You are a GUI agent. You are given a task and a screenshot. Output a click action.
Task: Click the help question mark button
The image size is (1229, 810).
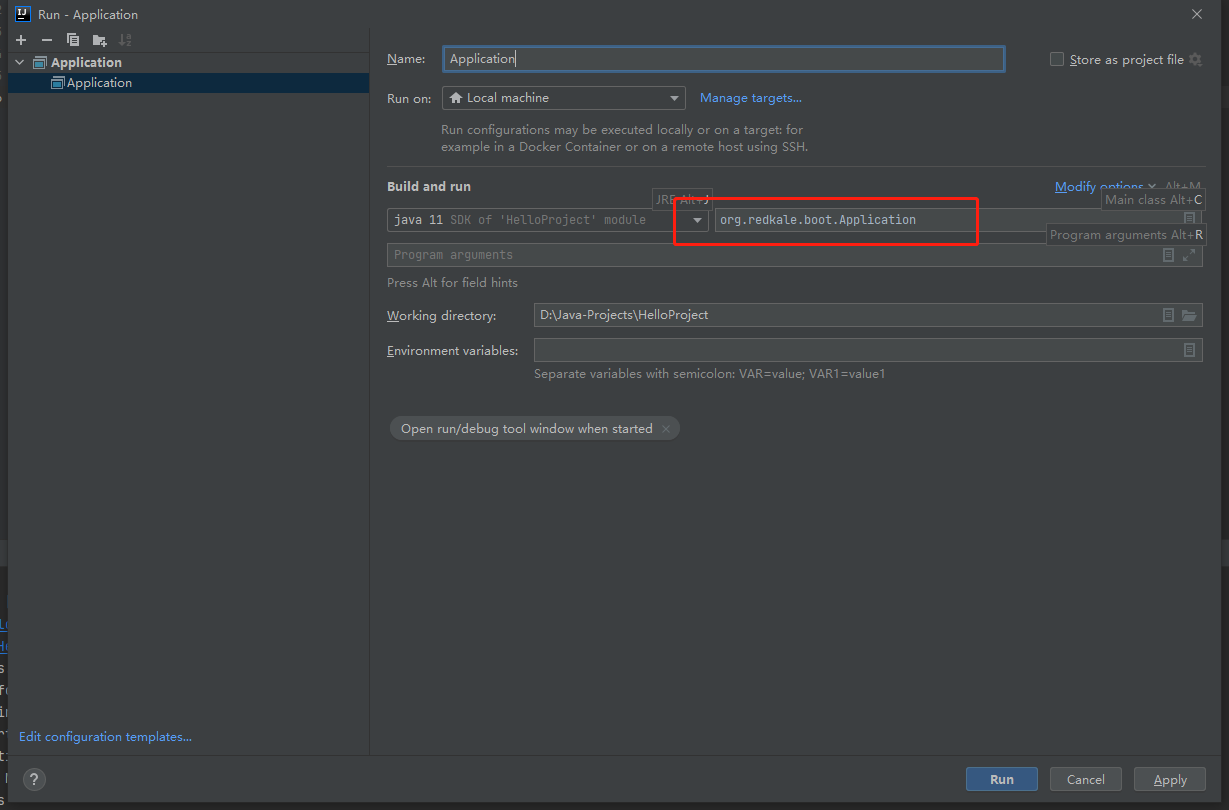pyautogui.click(x=34, y=780)
